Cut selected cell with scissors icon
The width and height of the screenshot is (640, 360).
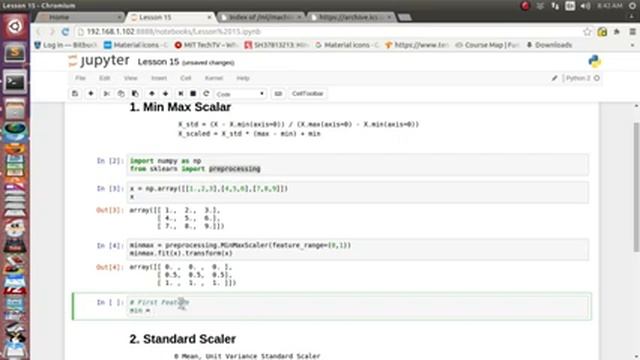(x=107, y=93)
